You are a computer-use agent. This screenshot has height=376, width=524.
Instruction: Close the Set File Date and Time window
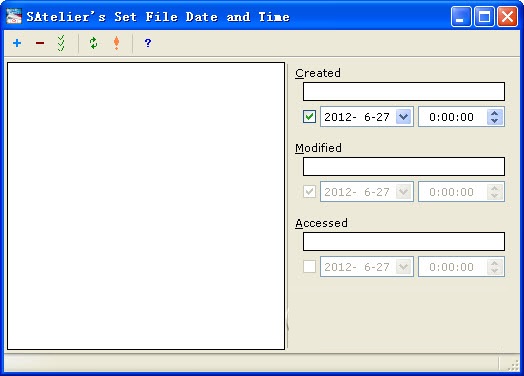pos(507,16)
